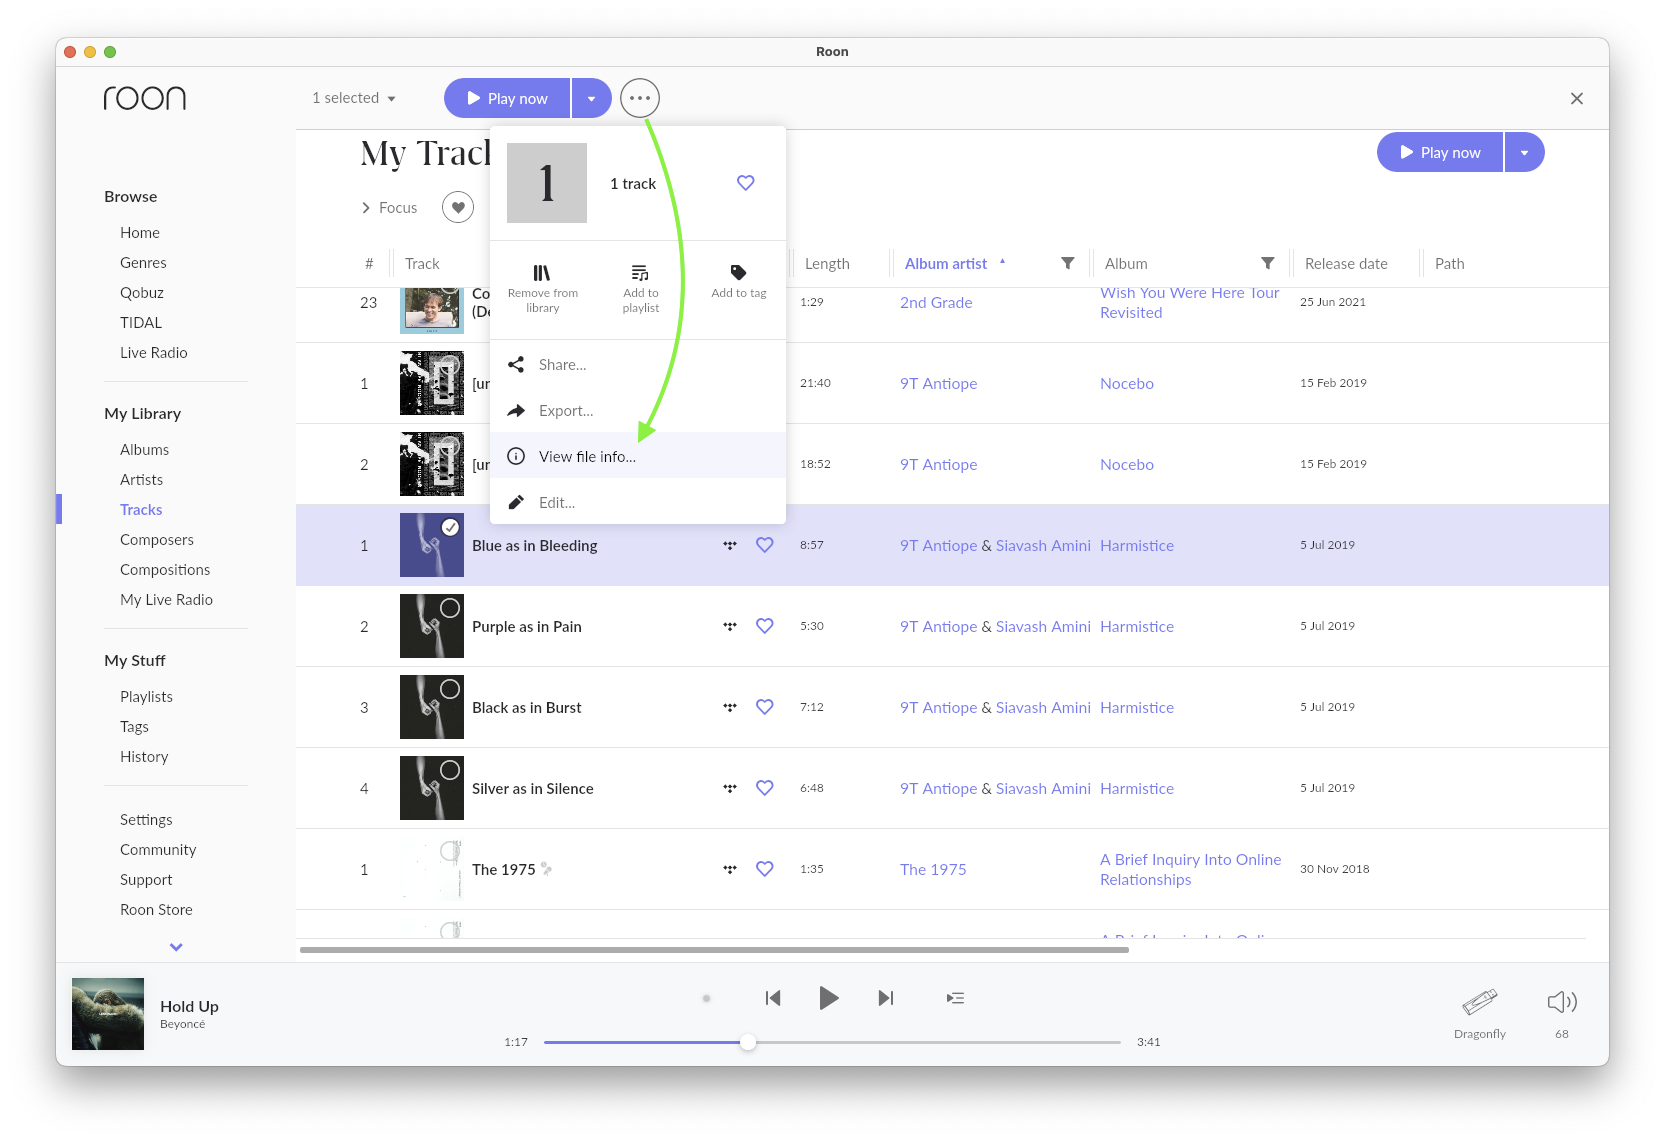Favorite the track Black as in Burst

pos(765,707)
